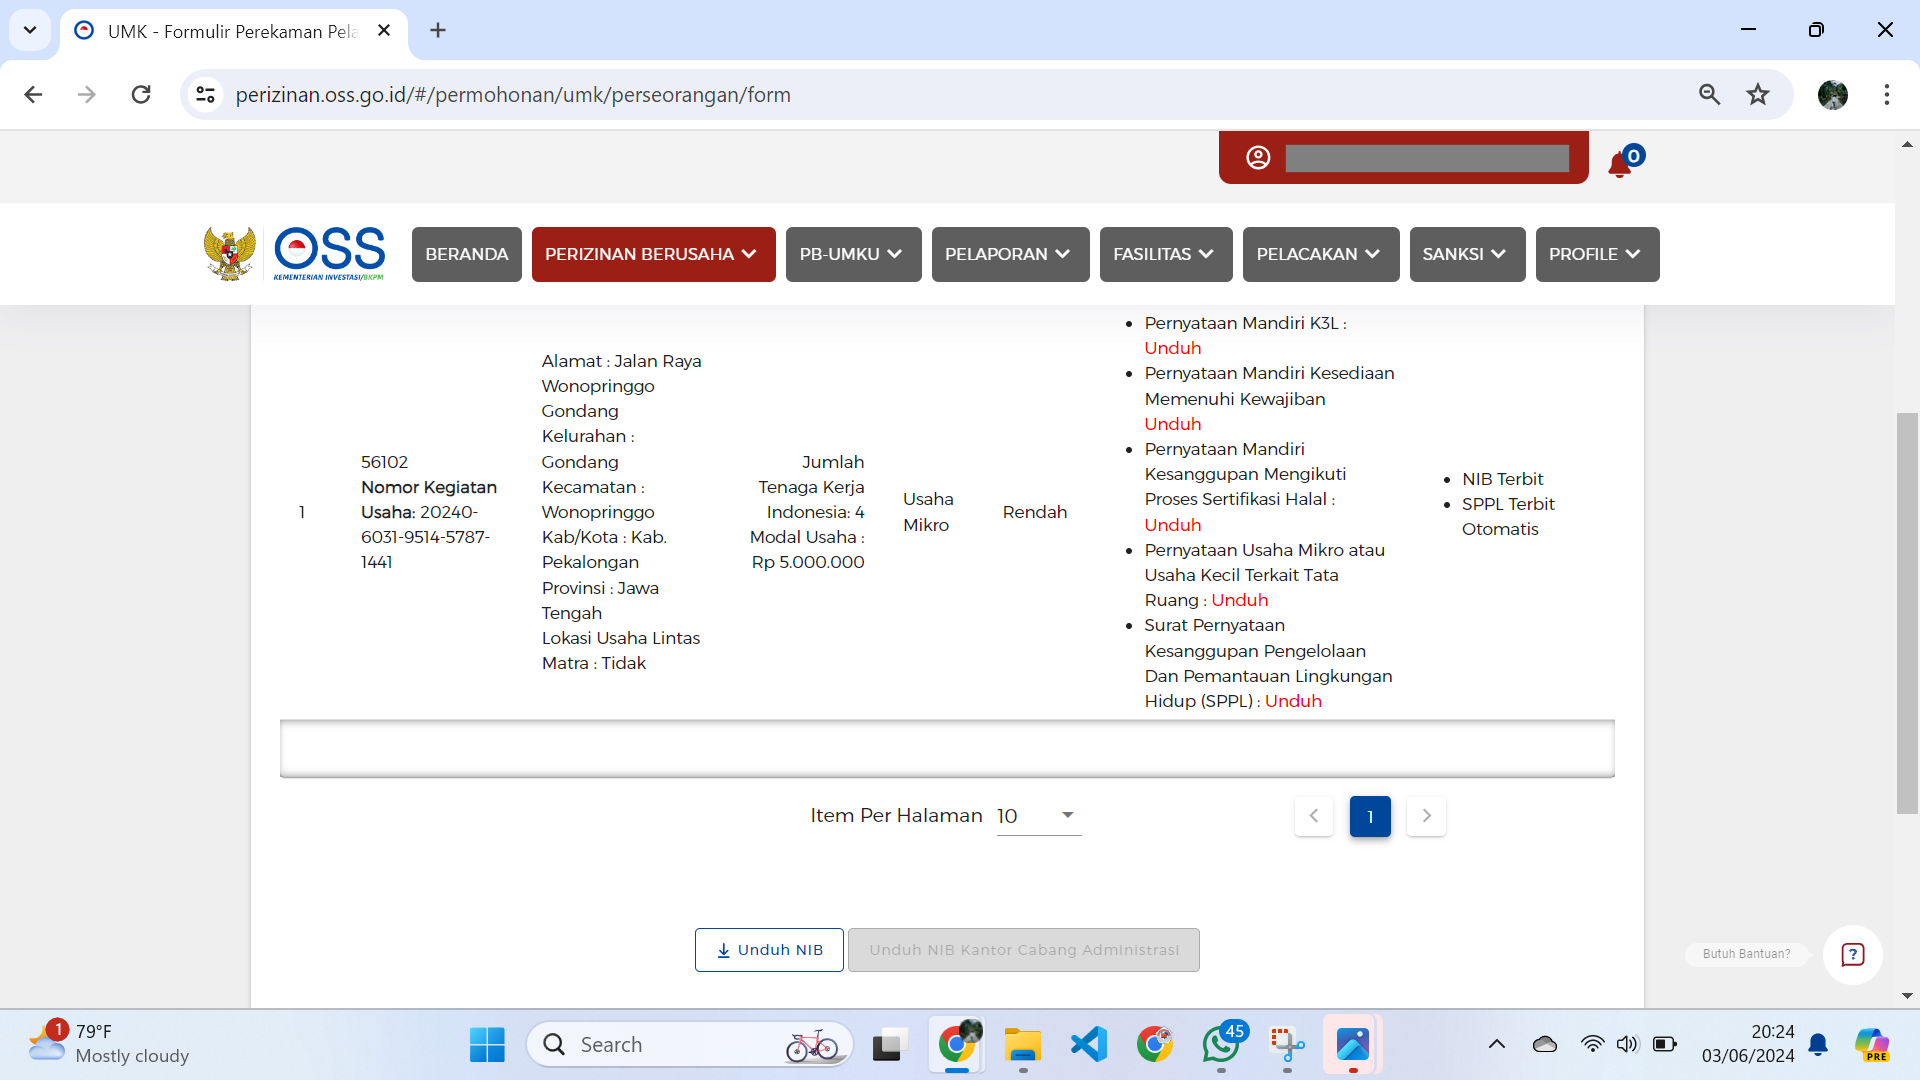Open Chrome profile avatar
This screenshot has width=1920, height=1080.
point(1833,95)
